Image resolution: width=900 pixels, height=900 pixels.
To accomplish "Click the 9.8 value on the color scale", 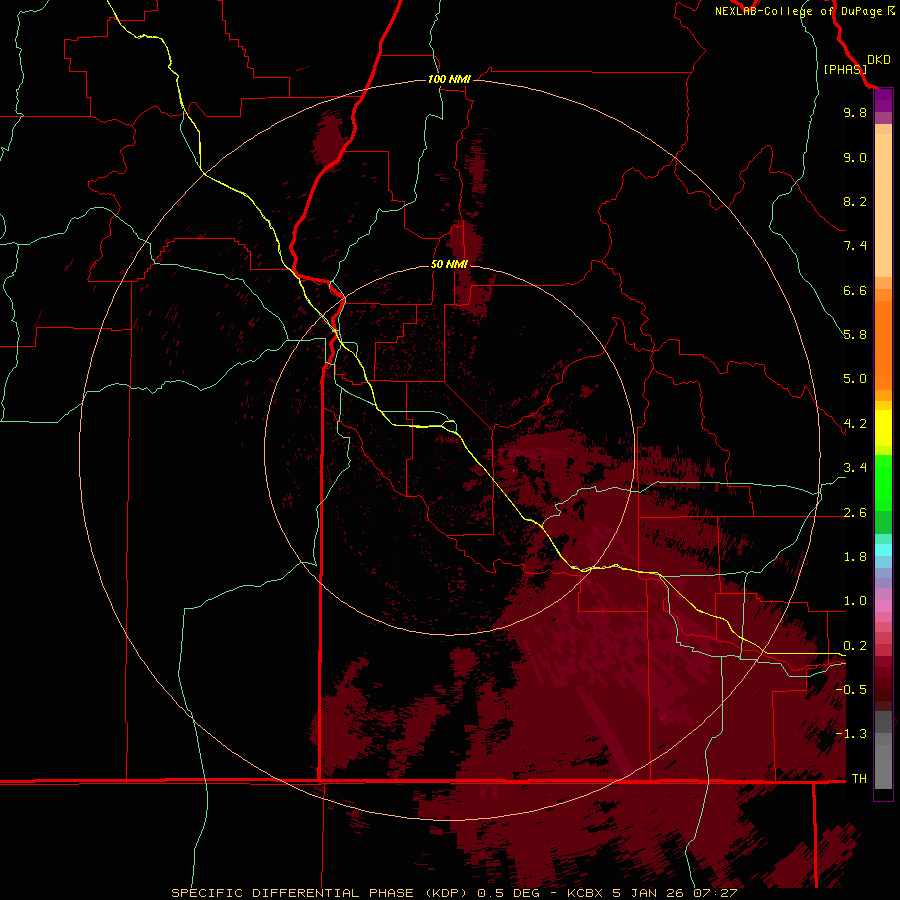I will (x=855, y=112).
